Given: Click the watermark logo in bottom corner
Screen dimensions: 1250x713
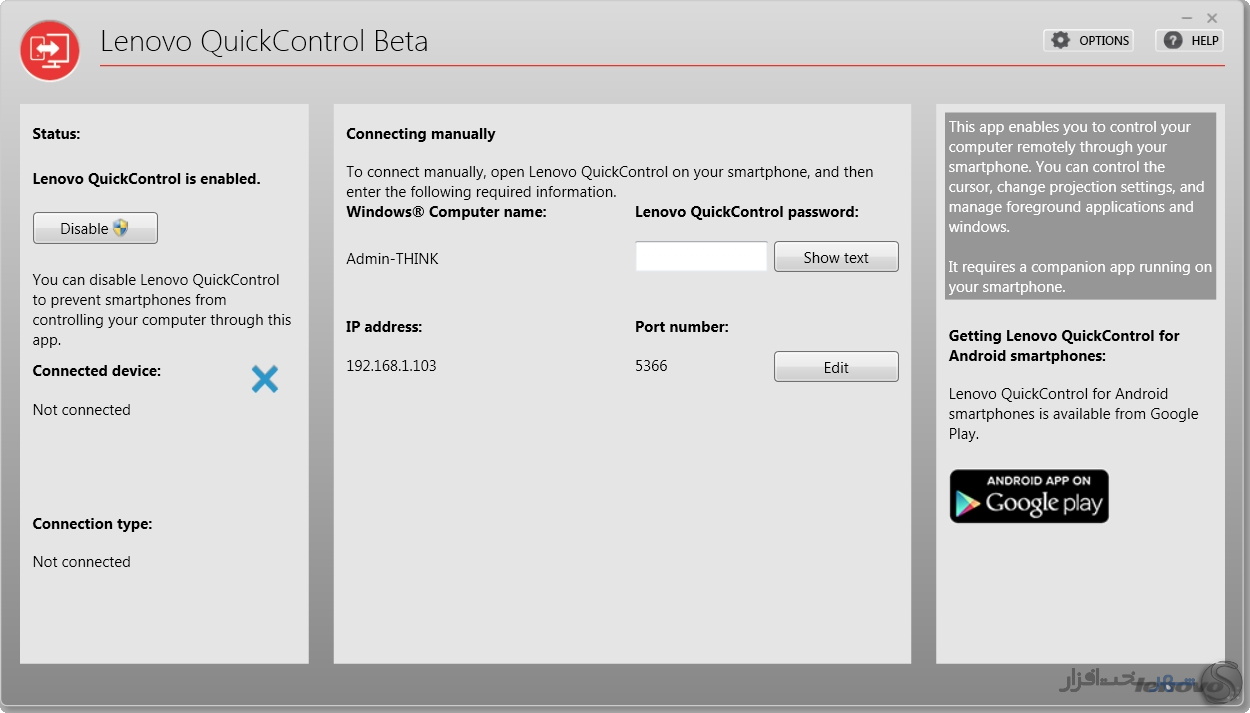Looking at the screenshot, I should tap(1150, 680).
